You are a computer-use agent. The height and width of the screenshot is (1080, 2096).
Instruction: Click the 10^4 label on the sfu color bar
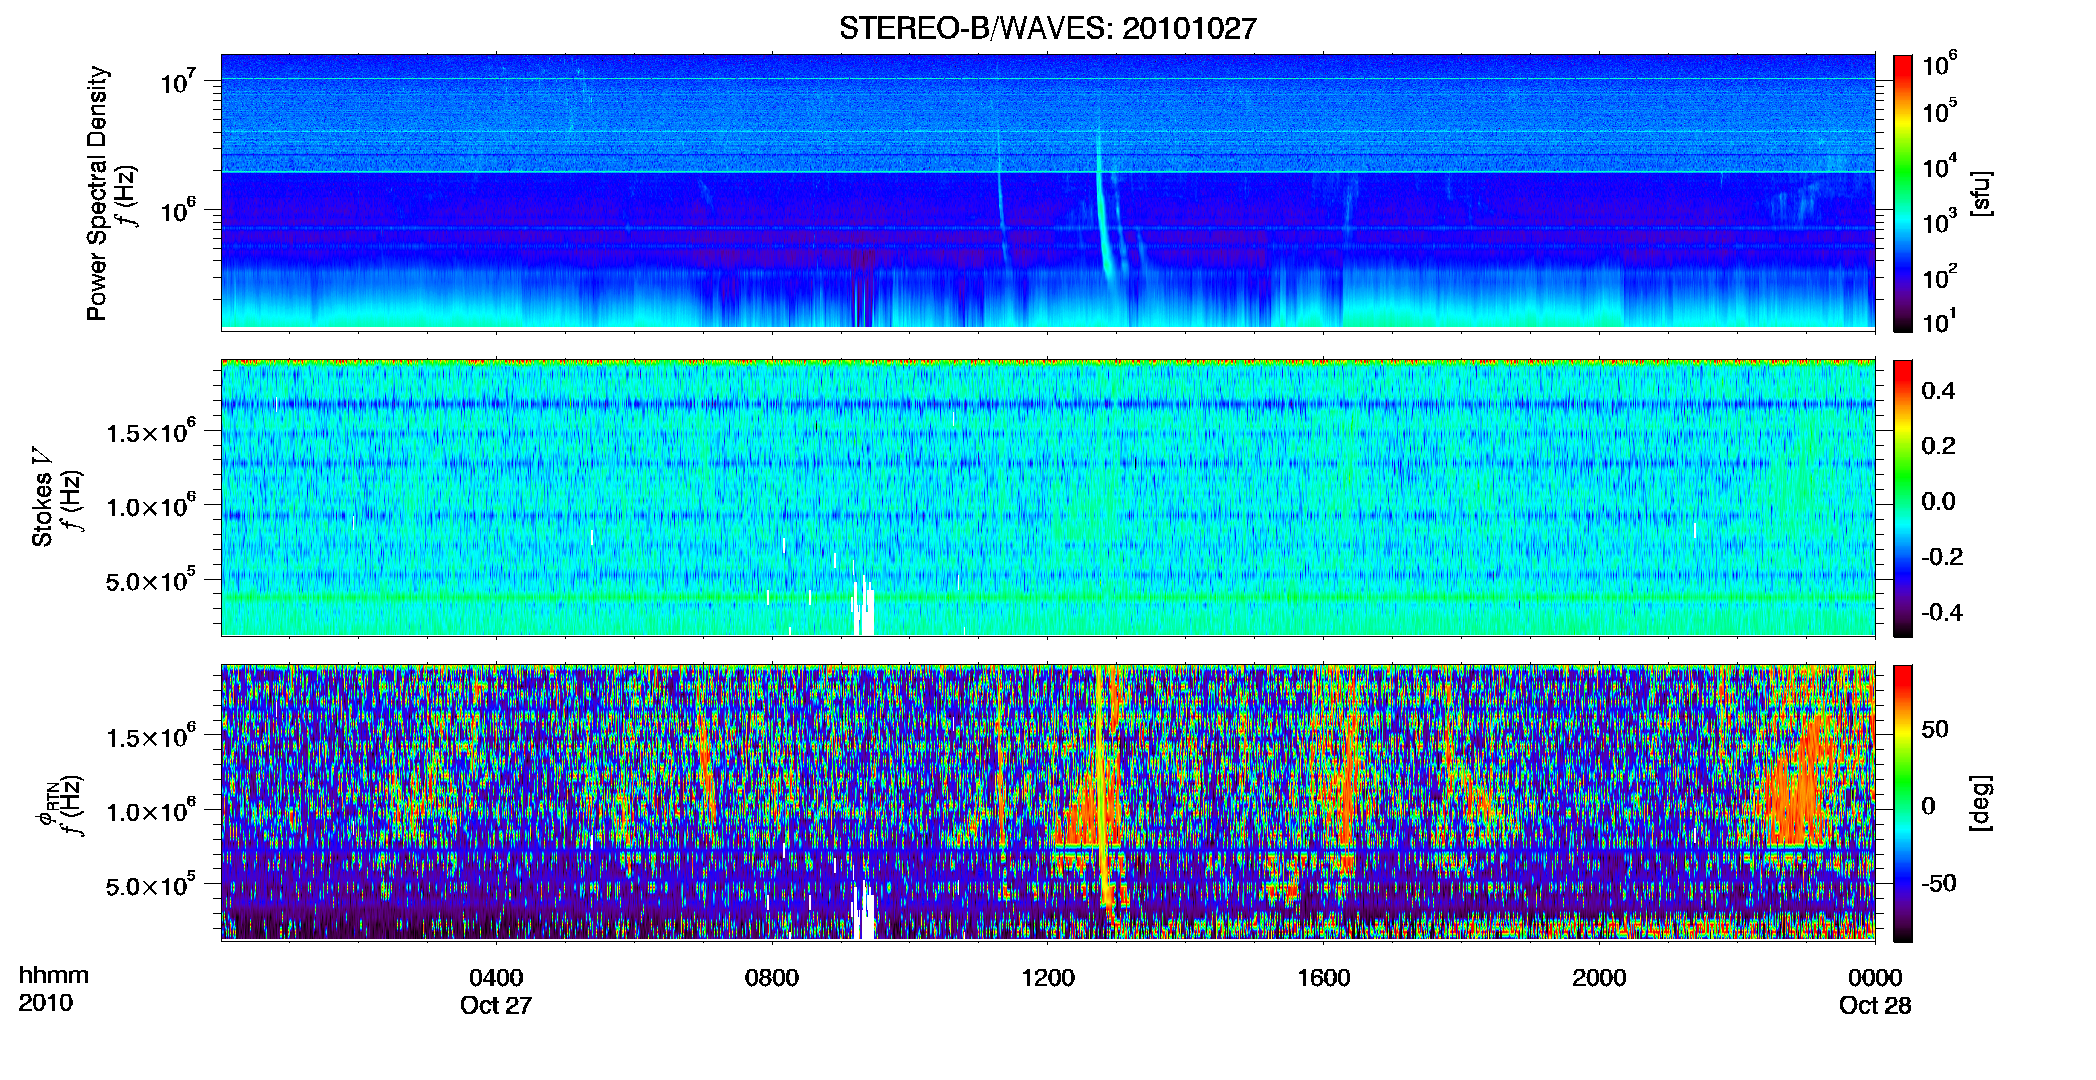(x=1939, y=167)
